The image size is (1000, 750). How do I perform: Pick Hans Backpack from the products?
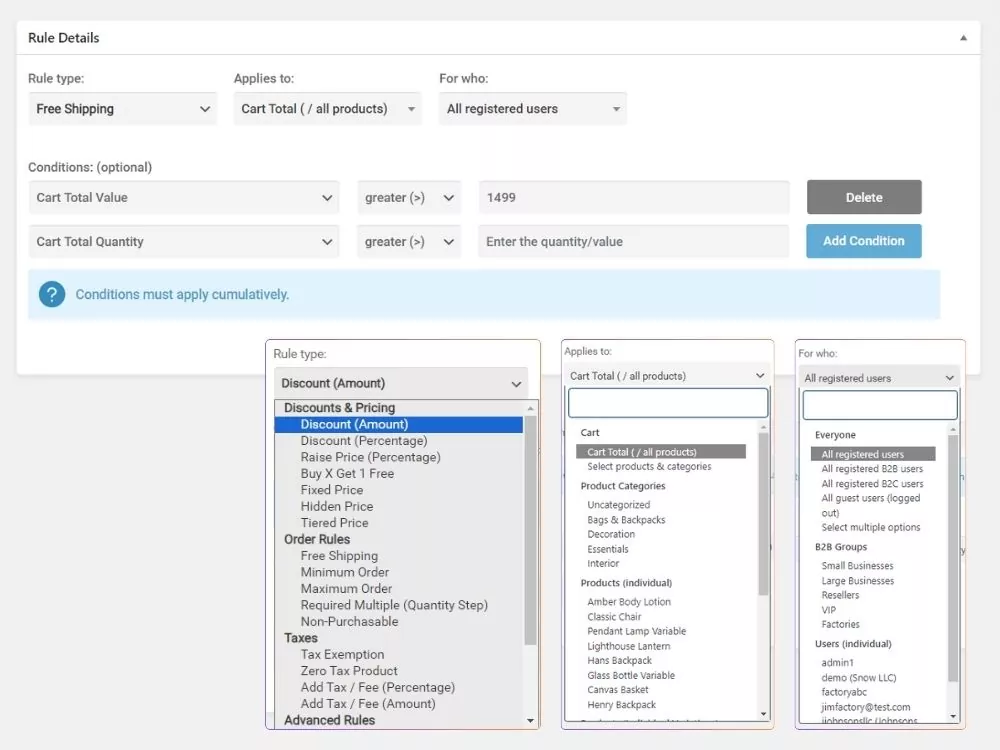pos(619,661)
